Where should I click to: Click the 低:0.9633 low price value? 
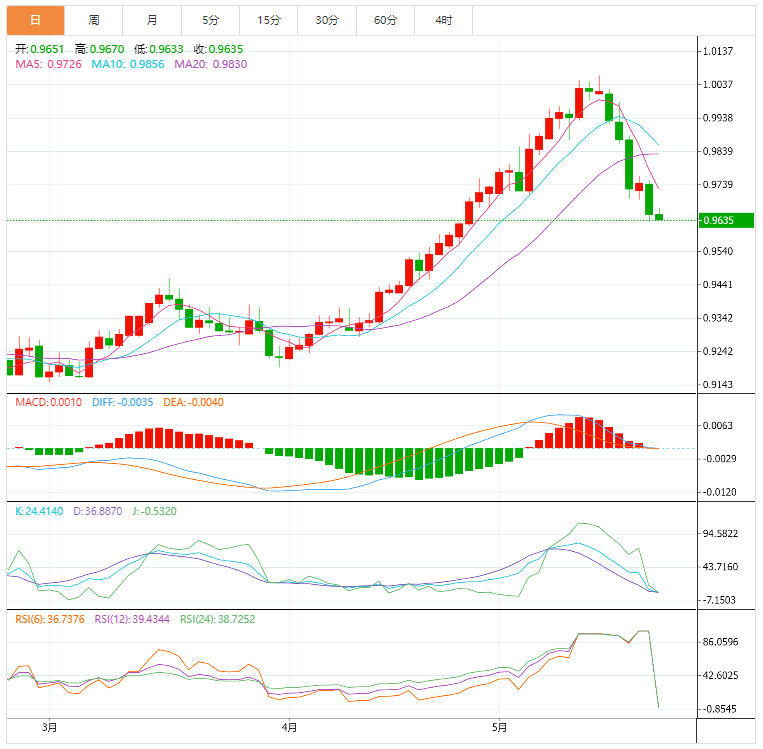pyautogui.click(x=159, y=49)
